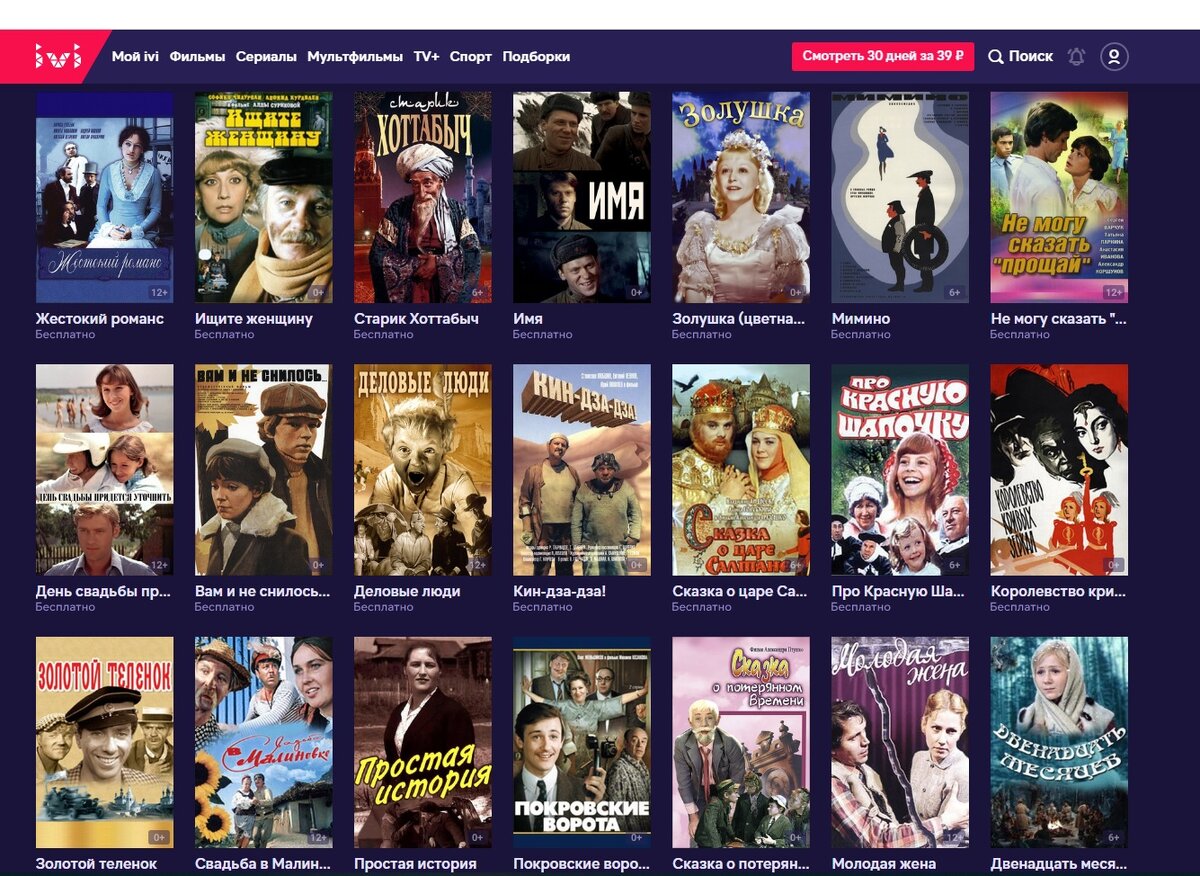This screenshot has width=1200, height=876.
Task: Open the Спорт section
Action: pyautogui.click(x=472, y=57)
